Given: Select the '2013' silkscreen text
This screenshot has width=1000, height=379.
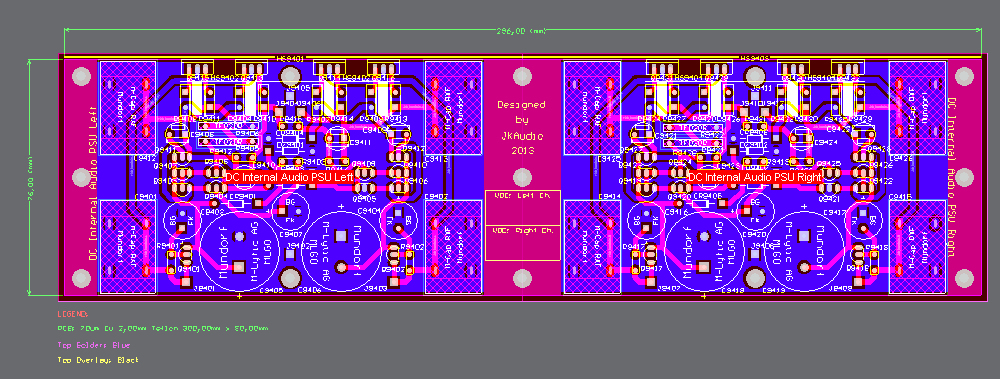Looking at the screenshot, I should (522, 151).
